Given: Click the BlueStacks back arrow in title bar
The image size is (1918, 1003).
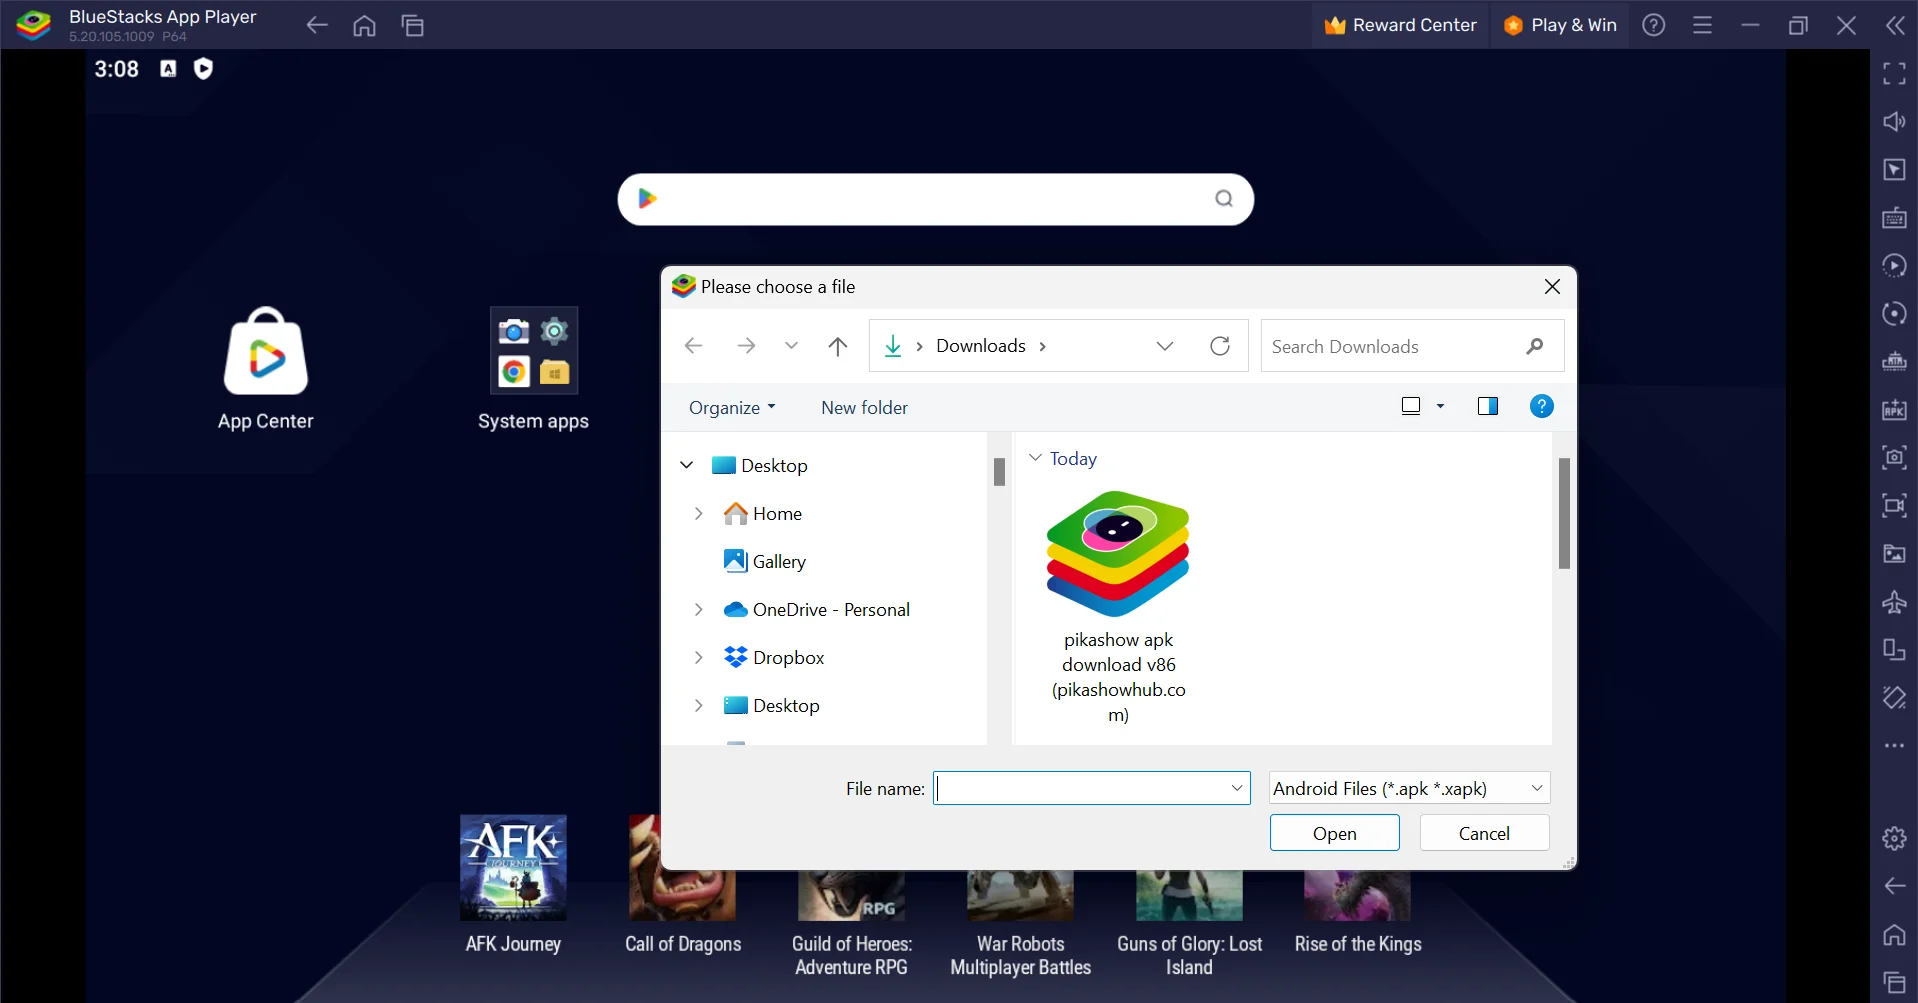Looking at the screenshot, I should (x=317, y=25).
